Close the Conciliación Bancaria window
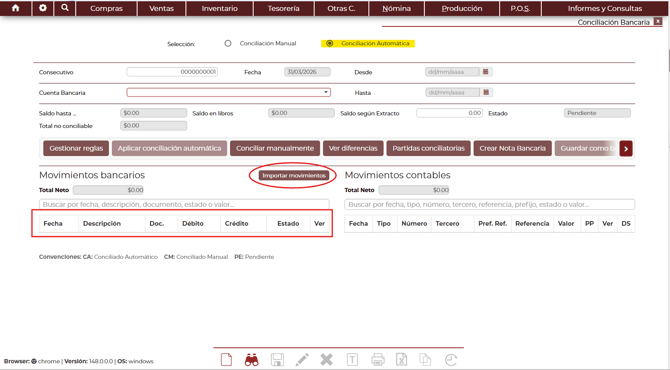Viewport: 670px width, 370px height. 658,21
